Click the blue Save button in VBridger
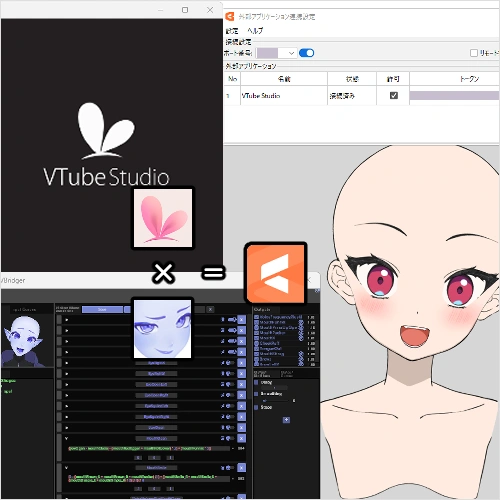The image size is (500, 500). pyautogui.click(x=102, y=309)
